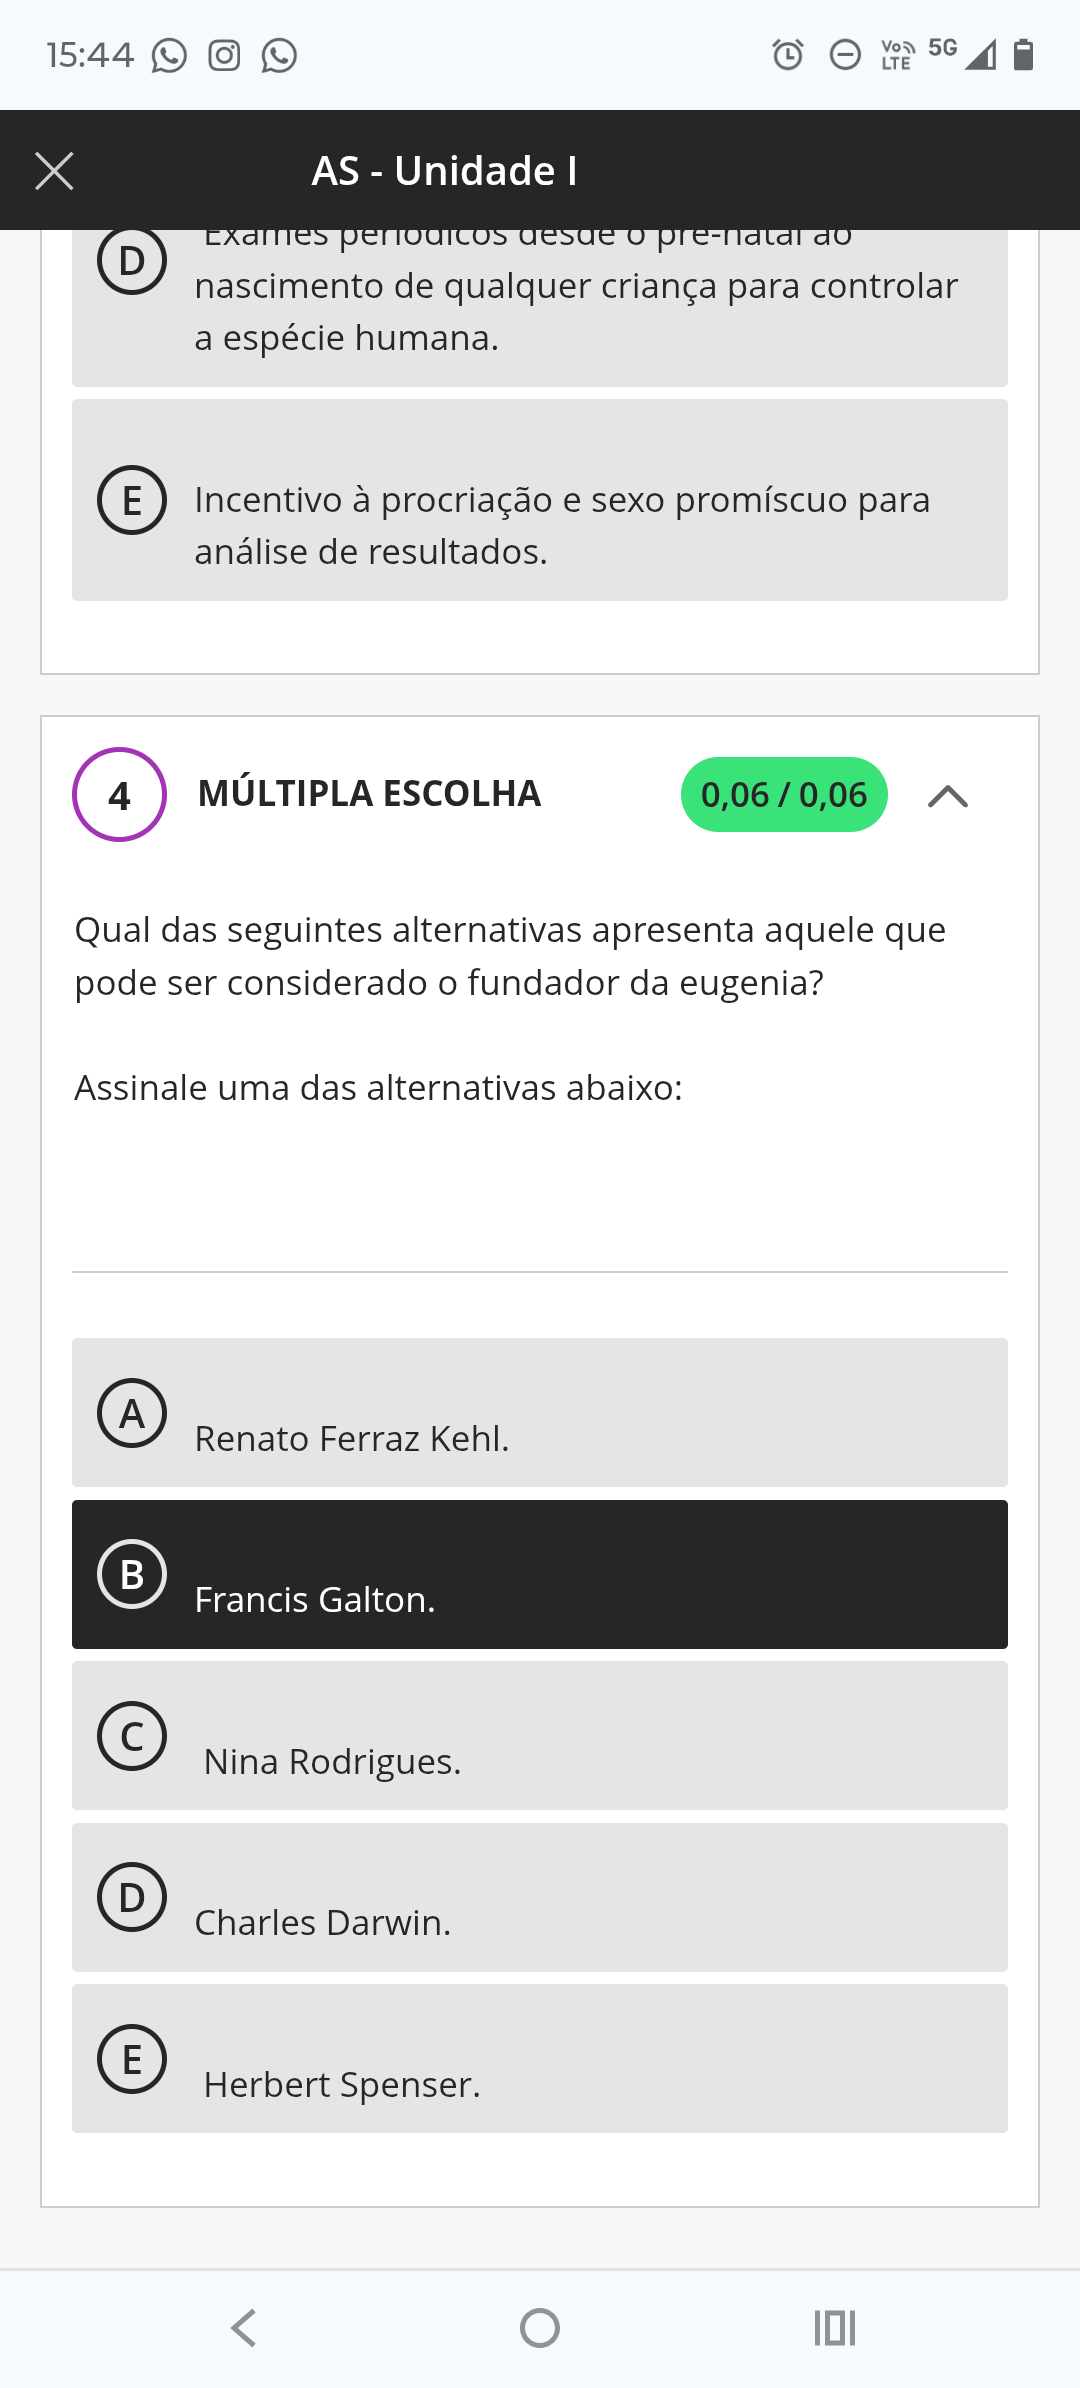1080x2388 pixels.
Task: Open the recent apps overview
Action: (x=834, y=2327)
